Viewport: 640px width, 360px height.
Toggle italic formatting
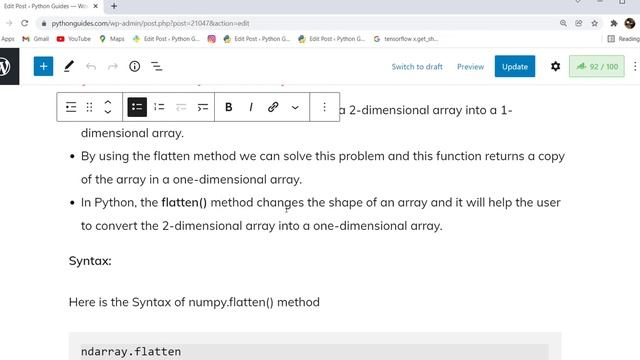click(251, 107)
